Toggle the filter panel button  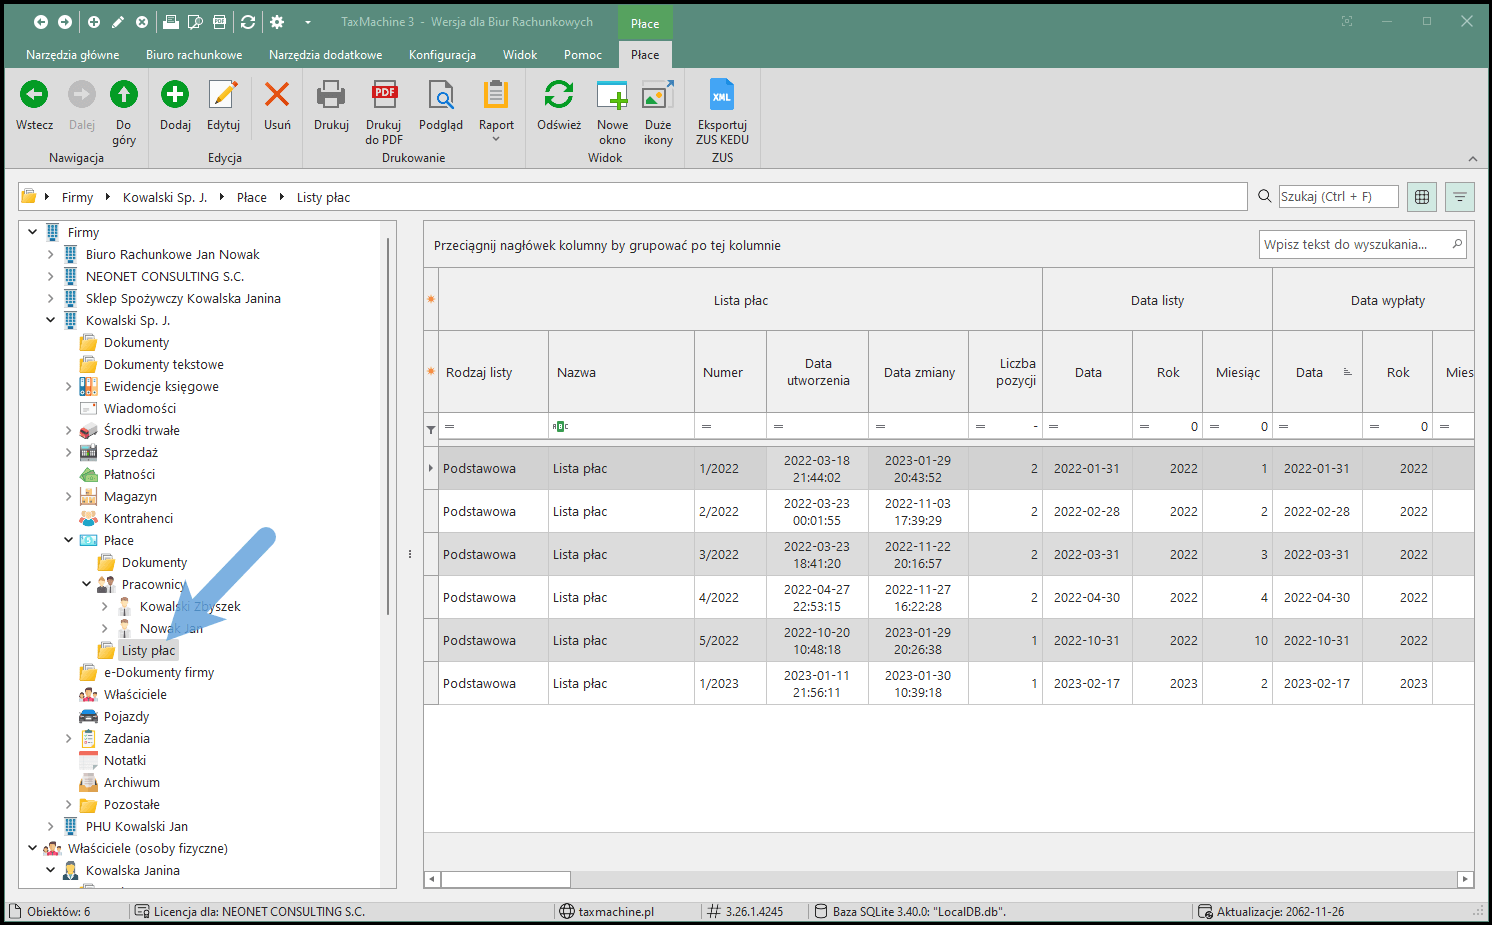tap(1460, 197)
